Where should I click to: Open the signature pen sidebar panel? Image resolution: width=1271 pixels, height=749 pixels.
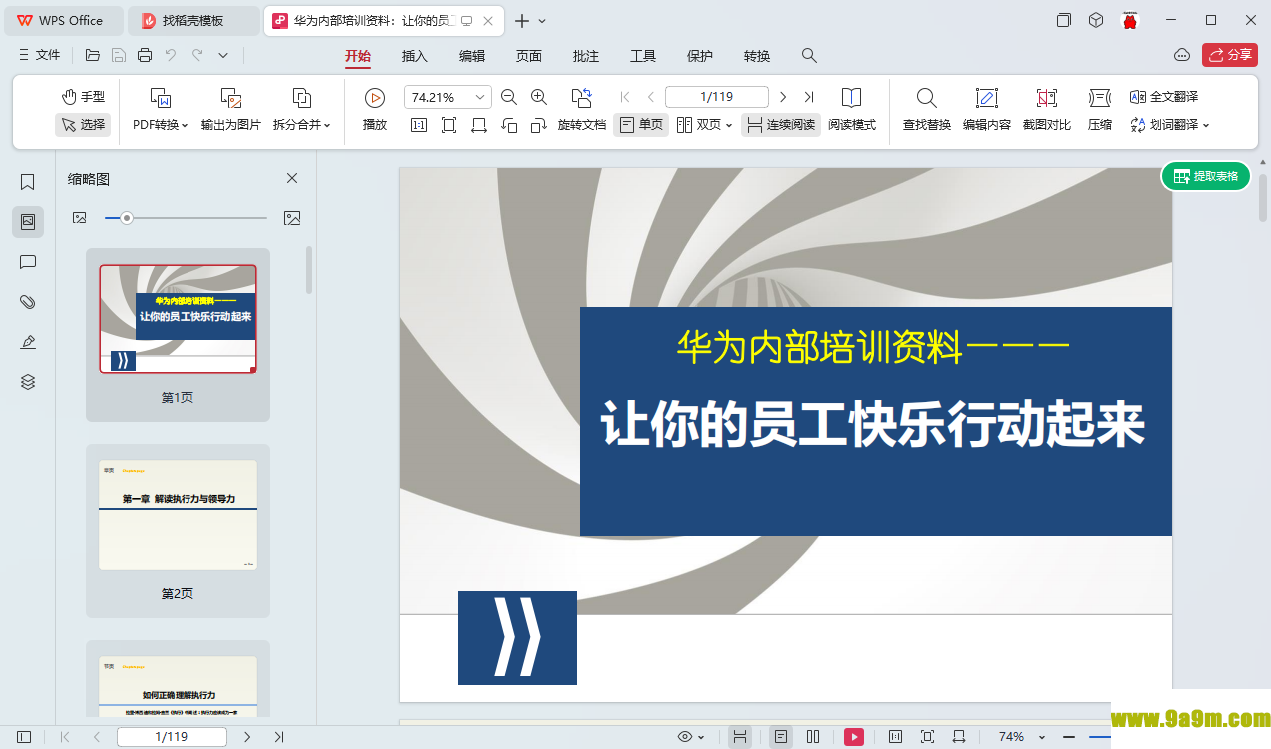[x=28, y=342]
